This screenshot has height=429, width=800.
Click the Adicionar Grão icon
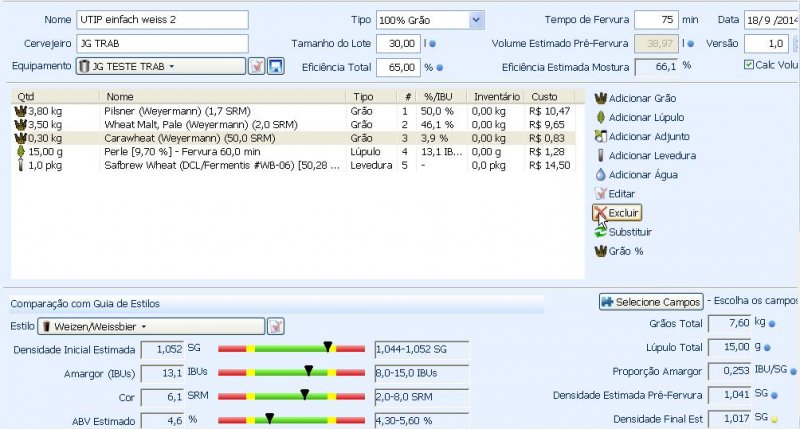click(600, 99)
